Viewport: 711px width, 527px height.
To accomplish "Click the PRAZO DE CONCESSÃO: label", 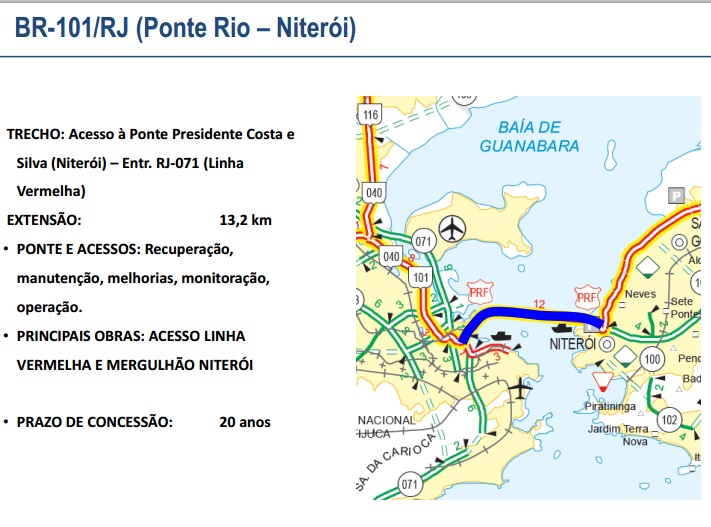I will point(95,422).
